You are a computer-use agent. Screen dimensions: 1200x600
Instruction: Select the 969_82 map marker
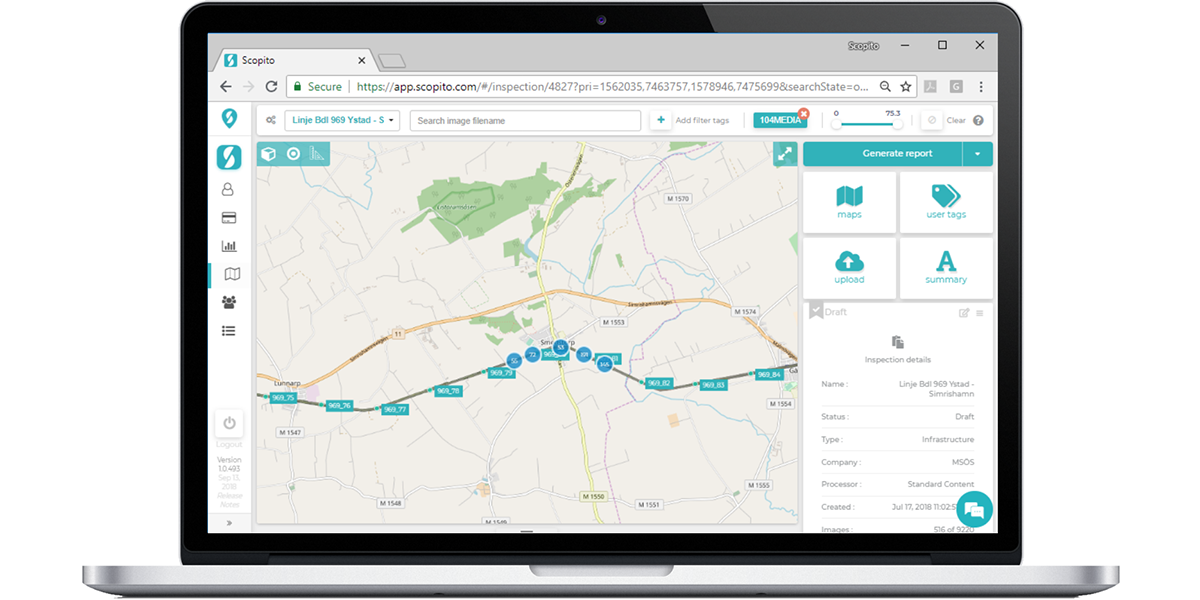tap(658, 383)
